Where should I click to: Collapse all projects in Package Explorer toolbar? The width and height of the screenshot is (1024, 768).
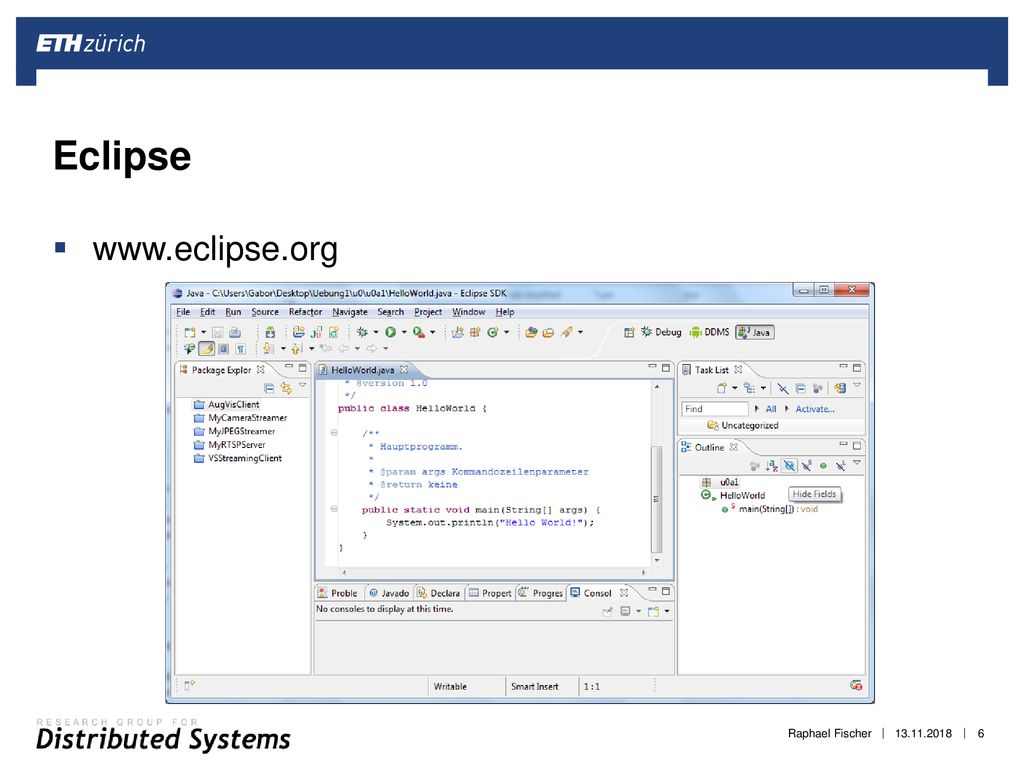pos(269,388)
